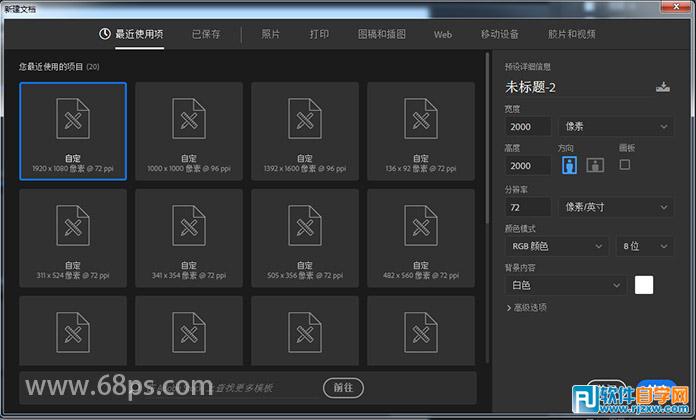Click the 高度 value field
Image resolution: width=696 pixels, height=420 pixels.
pyautogui.click(x=528, y=166)
